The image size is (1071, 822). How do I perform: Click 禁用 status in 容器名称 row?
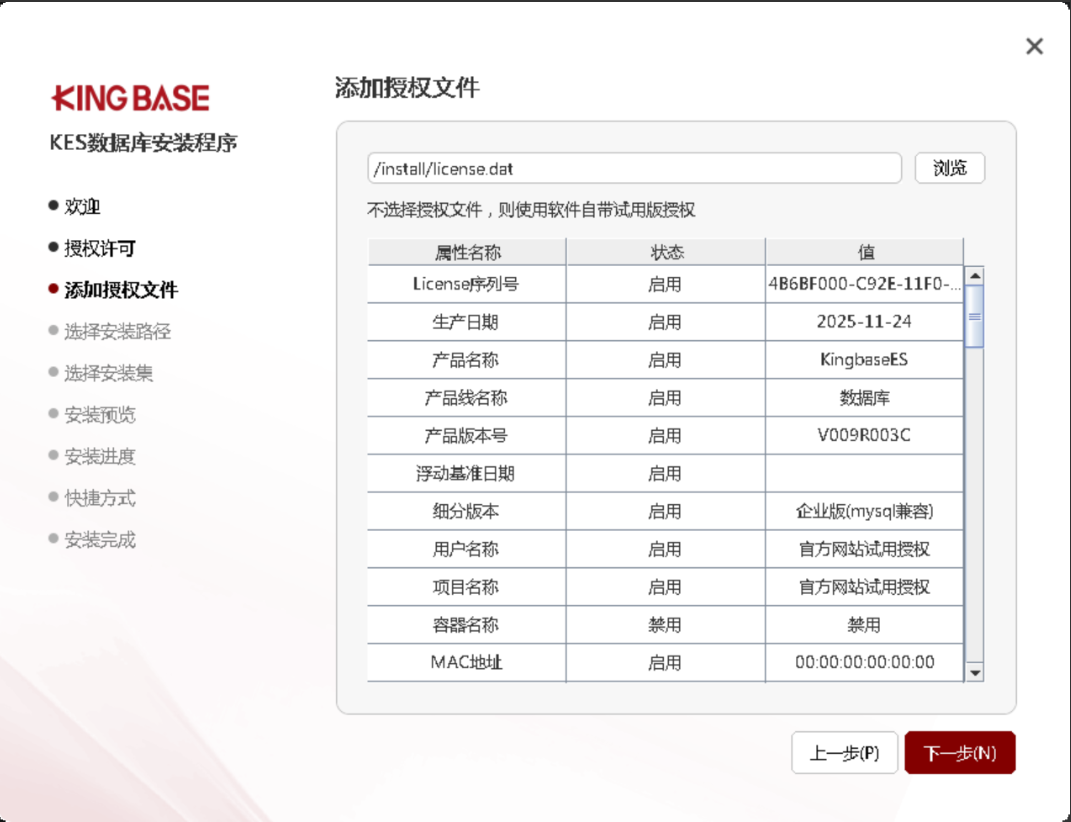tap(665, 625)
